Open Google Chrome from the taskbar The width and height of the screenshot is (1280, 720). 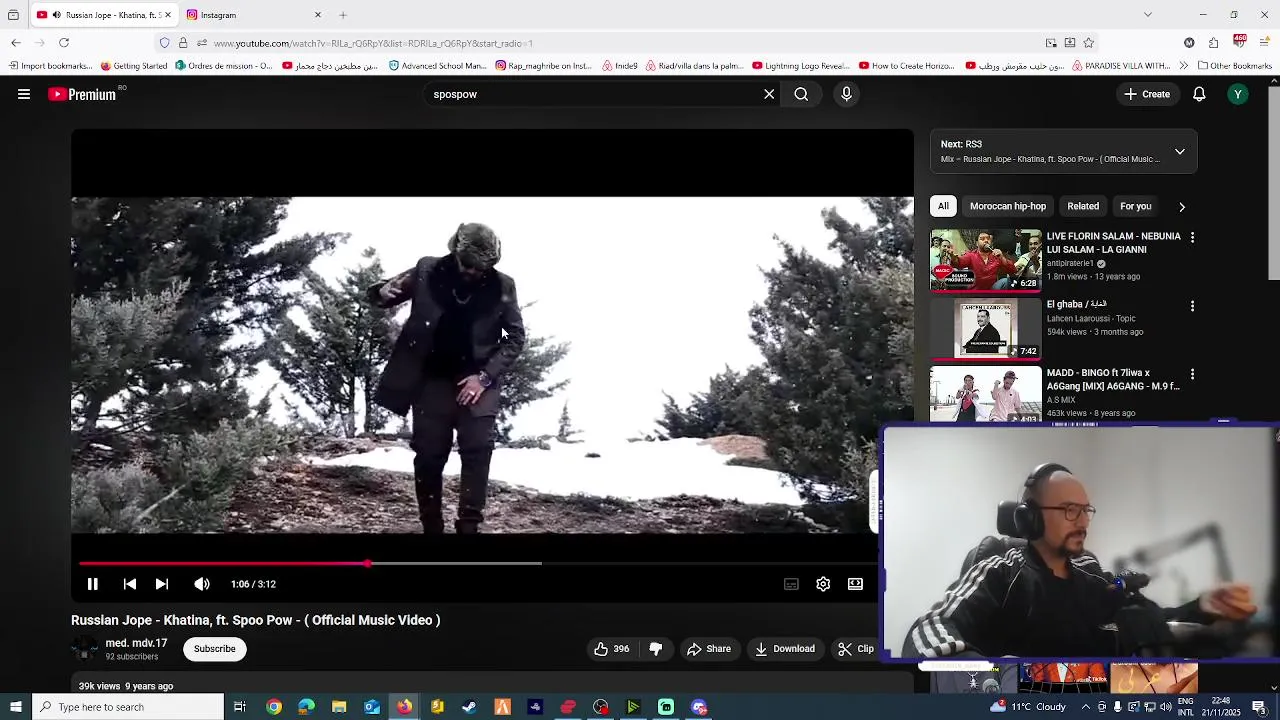[273, 707]
